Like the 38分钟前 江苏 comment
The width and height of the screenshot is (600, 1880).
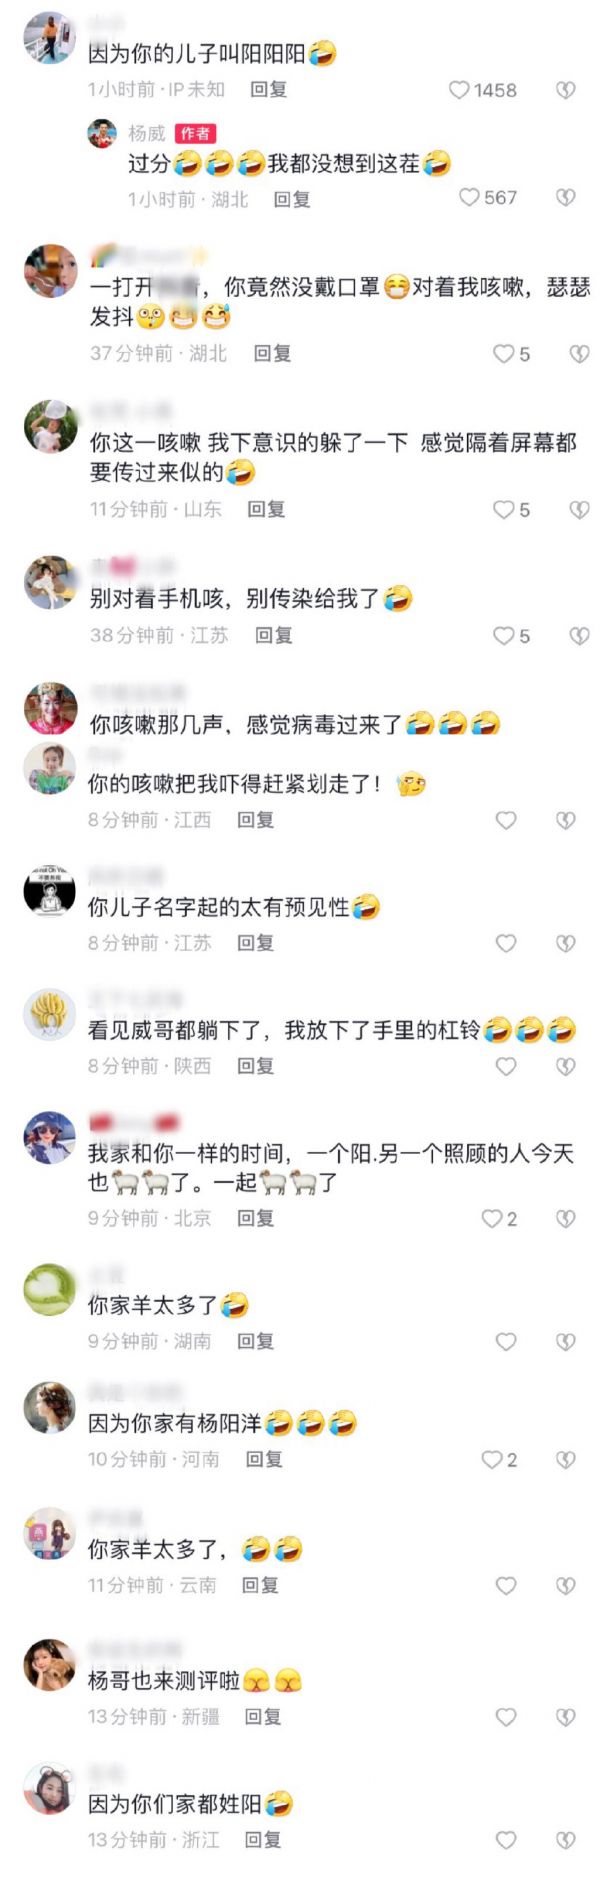coord(503,635)
